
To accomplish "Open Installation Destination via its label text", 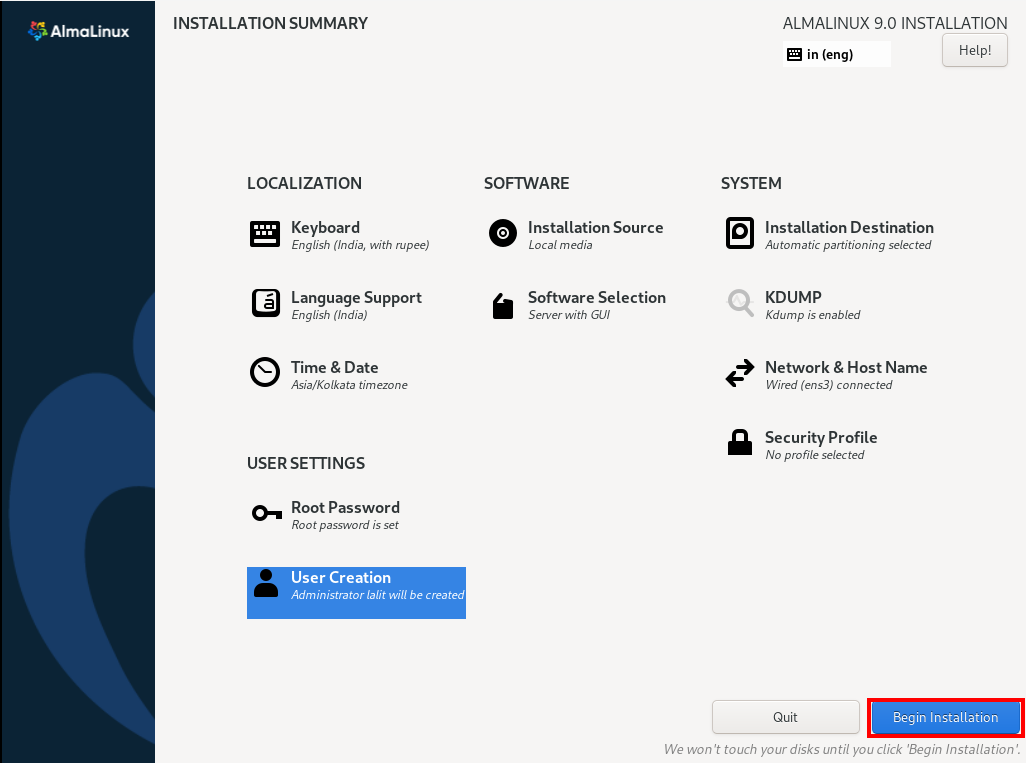I will (x=849, y=227).
